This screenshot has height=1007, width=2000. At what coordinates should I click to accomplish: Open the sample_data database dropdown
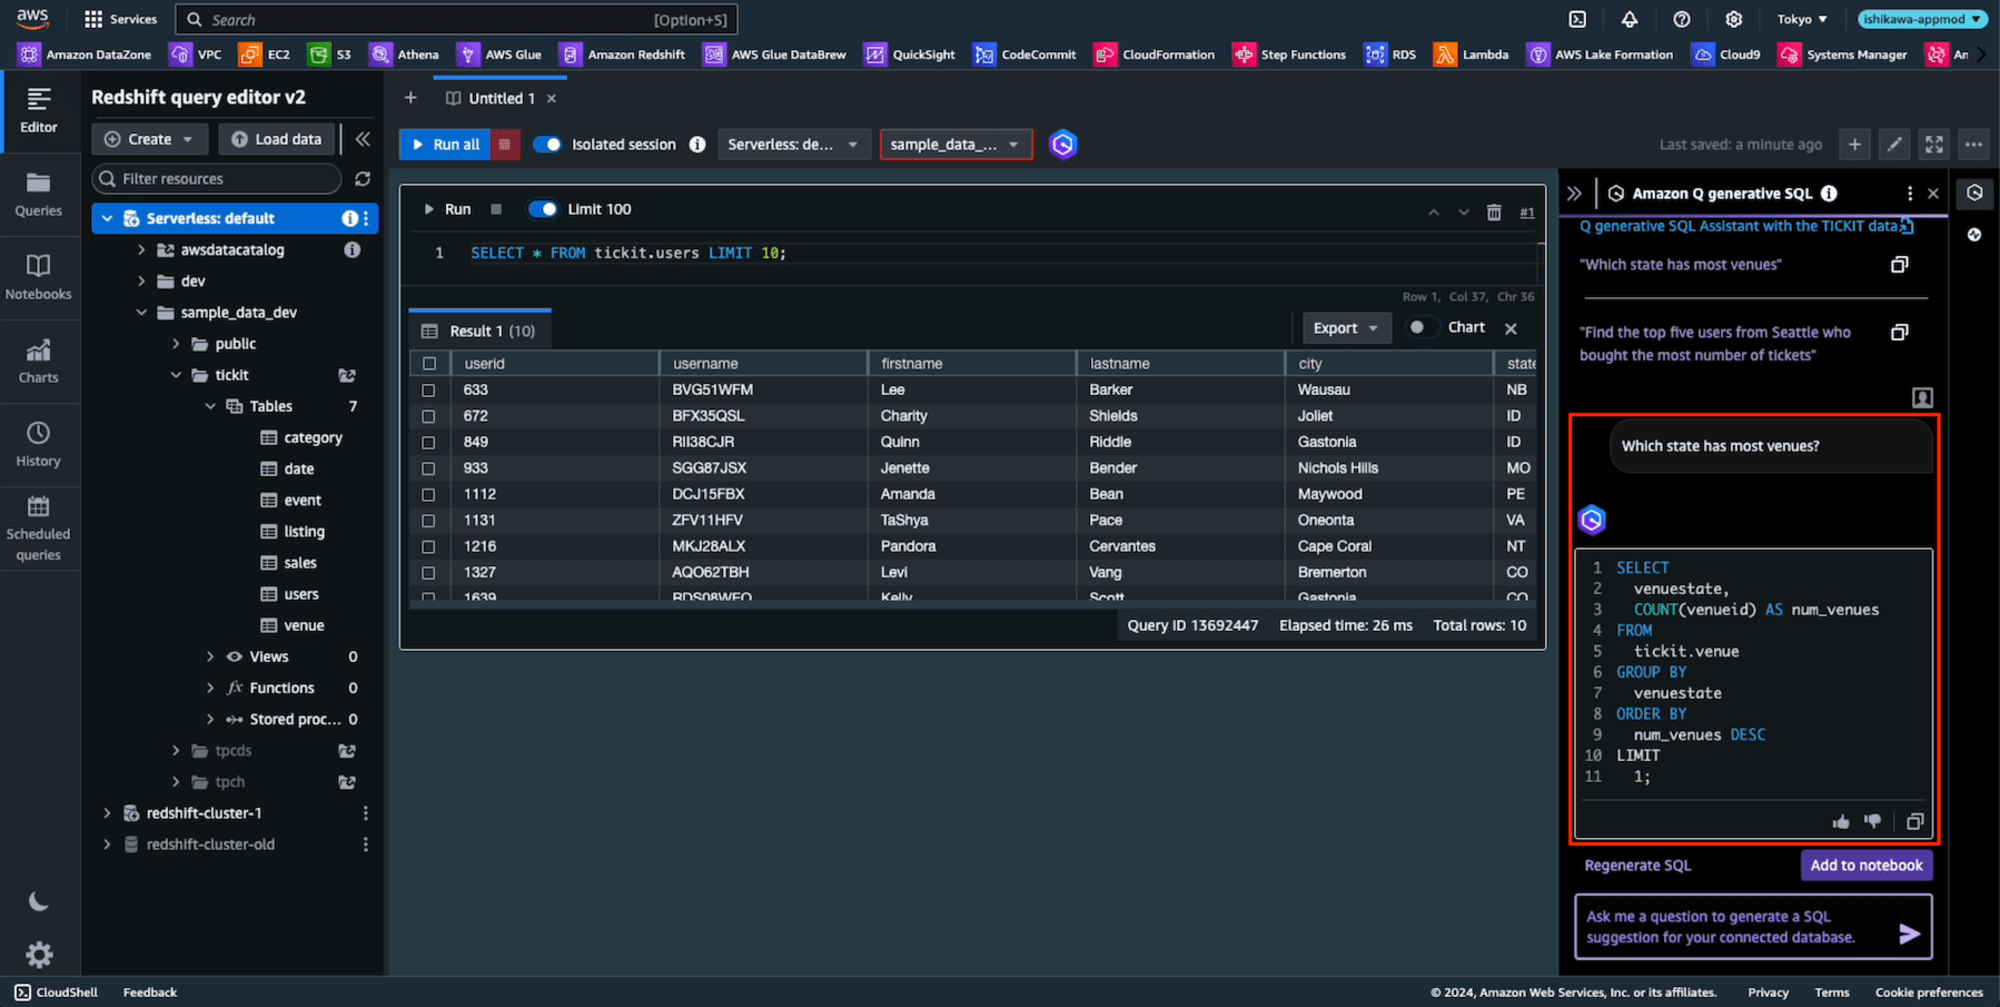[956, 144]
